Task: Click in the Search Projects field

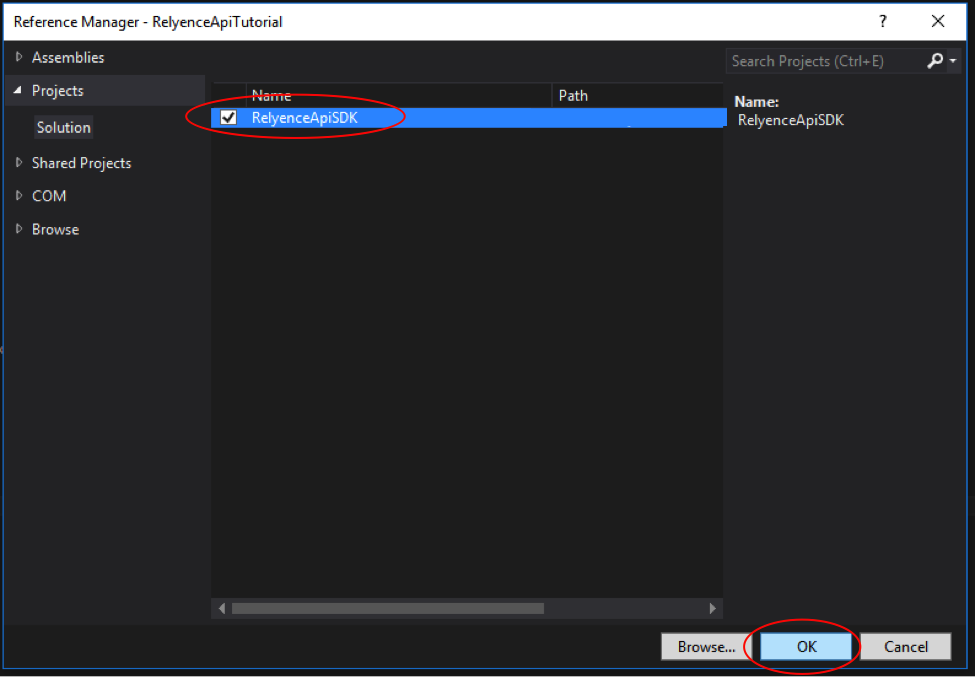Action: click(822, 61)
